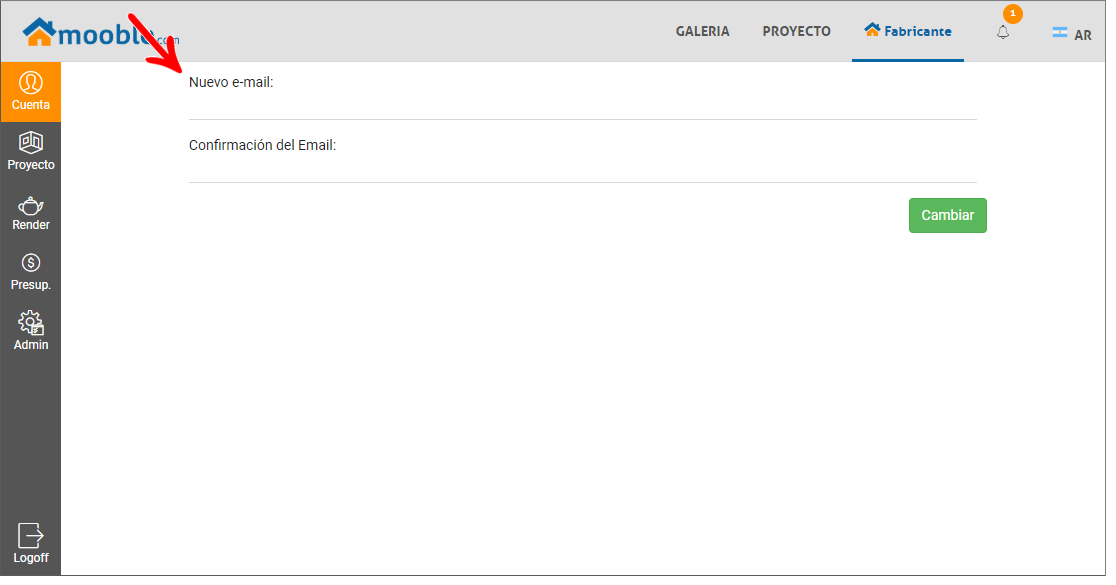Screen dimensions: 1116x585
Task: Open the GALERIA menu item
Action: 702,31
